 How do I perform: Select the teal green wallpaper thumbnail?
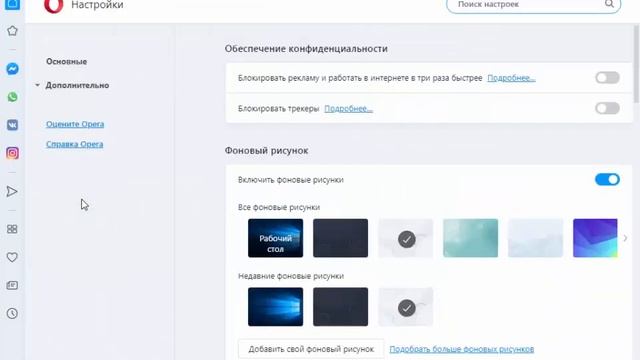coord(471,238)
